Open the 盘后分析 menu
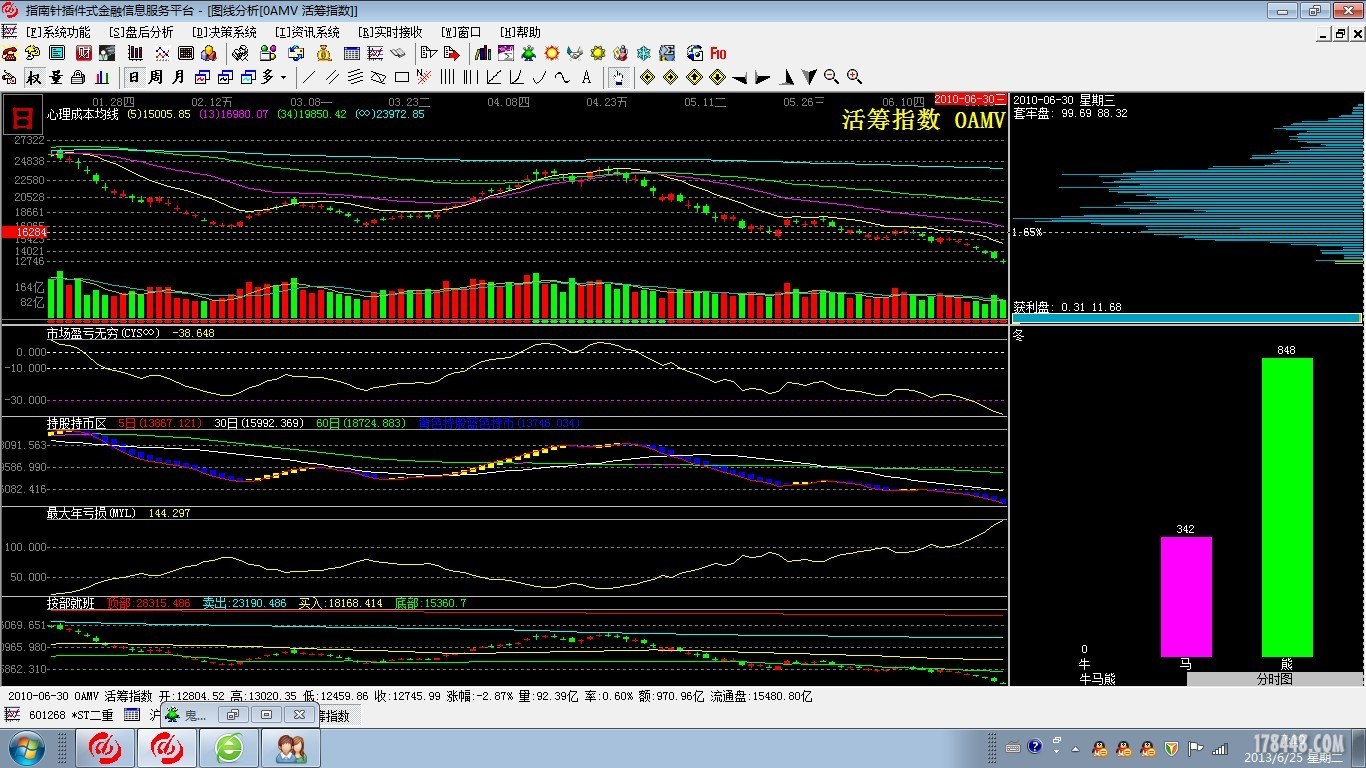This screenshot has width=1366, height=768. tap(140, 32)
